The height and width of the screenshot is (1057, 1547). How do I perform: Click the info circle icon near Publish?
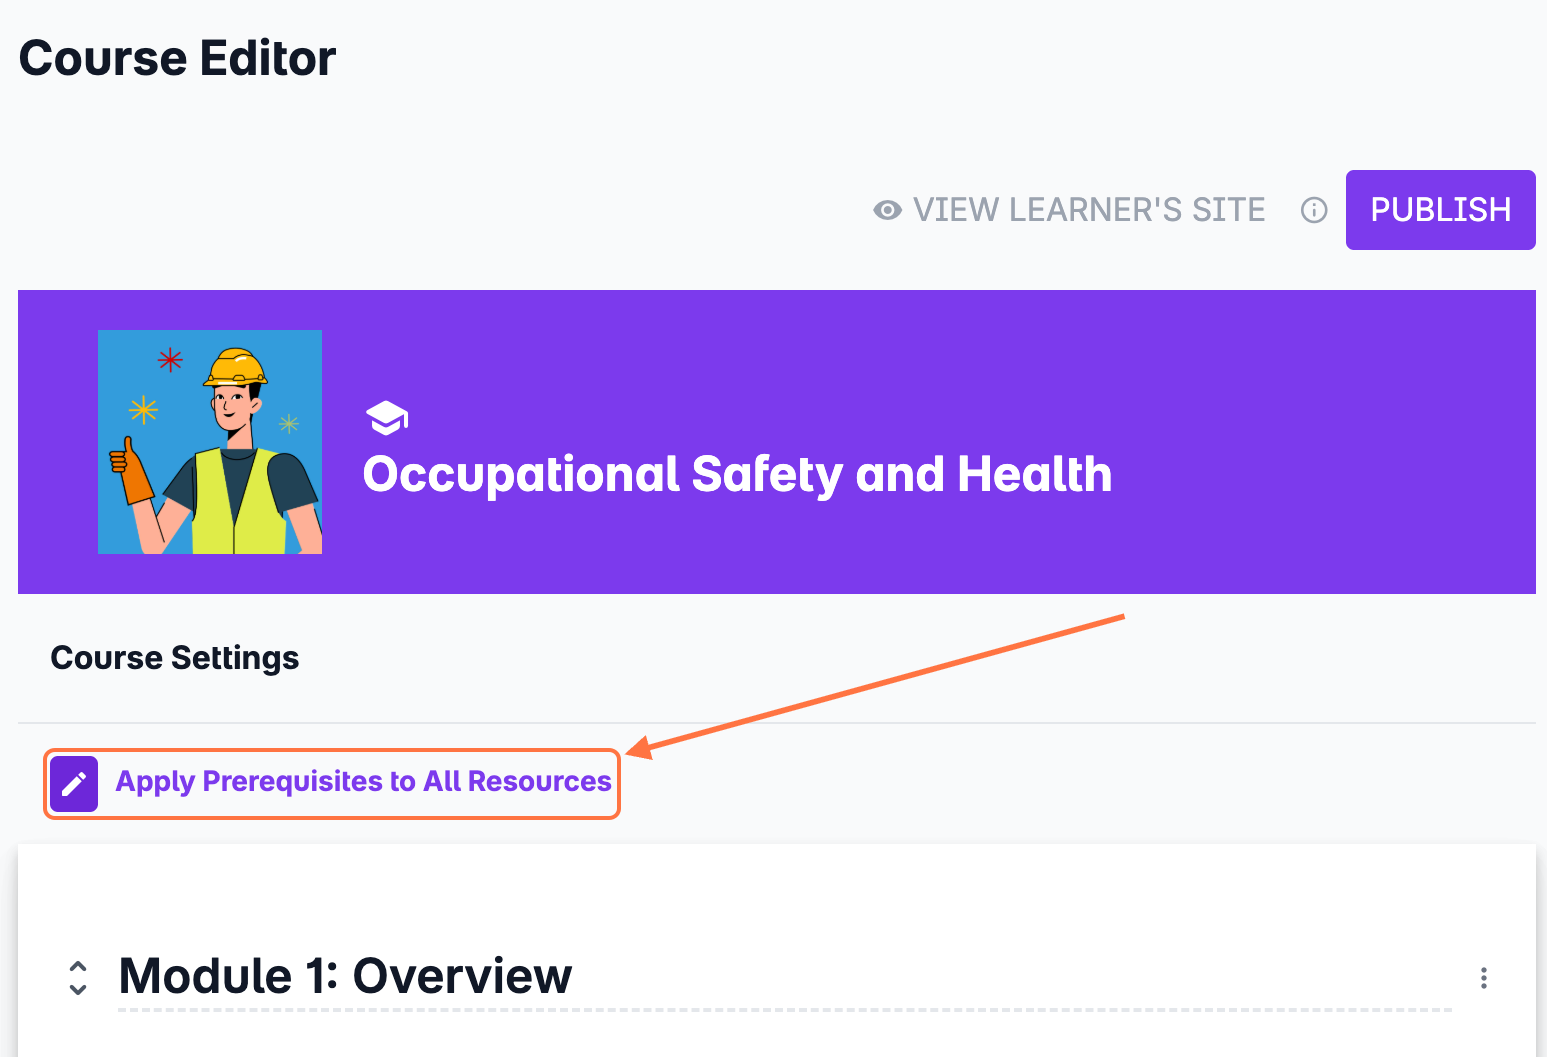[x=1314, y=210]
